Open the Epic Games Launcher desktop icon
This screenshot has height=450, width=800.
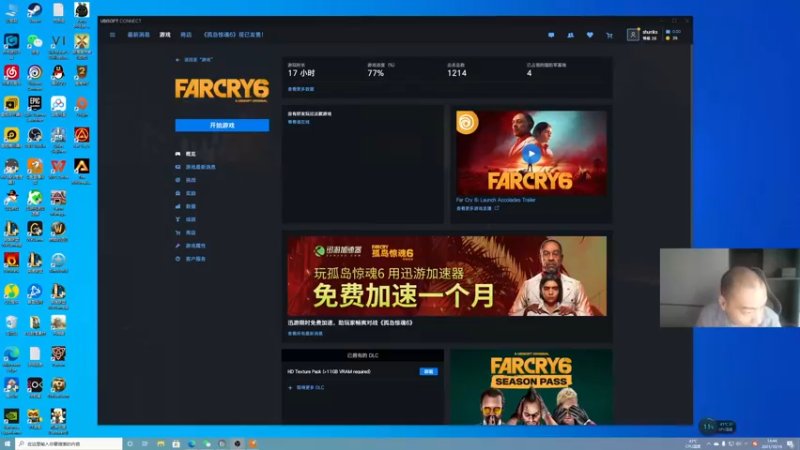point(35,109)
